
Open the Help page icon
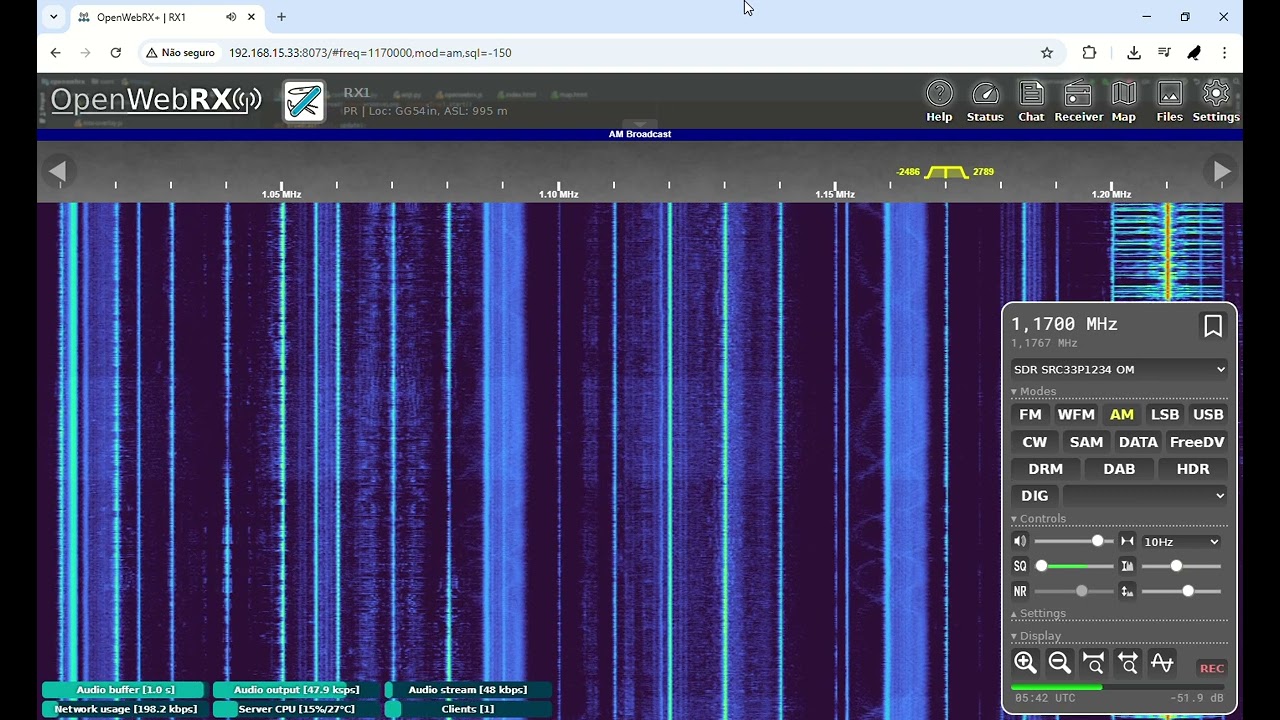[x=939, y=102]
